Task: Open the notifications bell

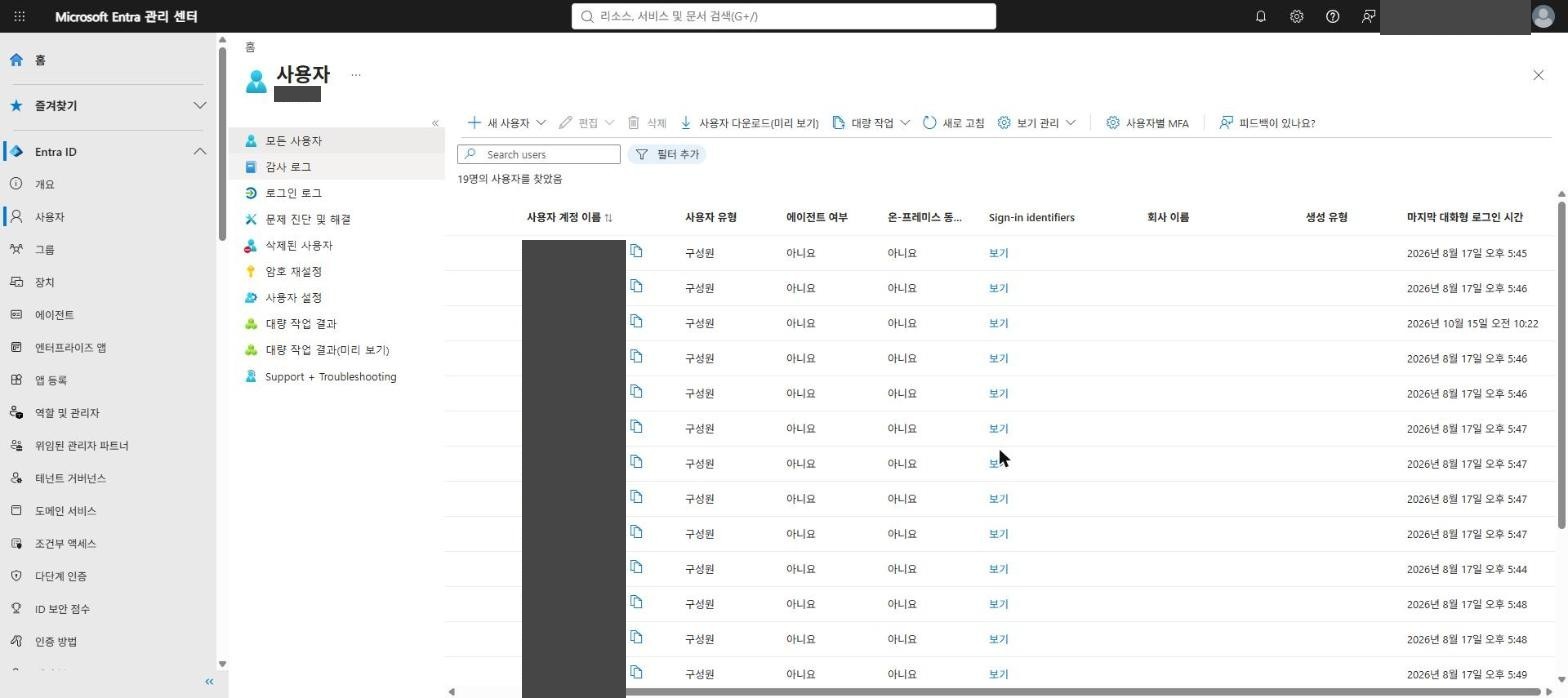Action: click(x=1260, y=17)
